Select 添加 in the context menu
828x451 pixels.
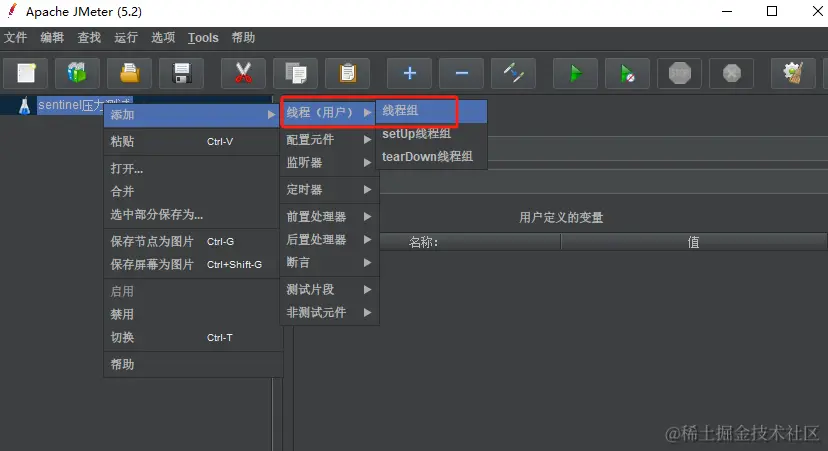click(192, 115)
